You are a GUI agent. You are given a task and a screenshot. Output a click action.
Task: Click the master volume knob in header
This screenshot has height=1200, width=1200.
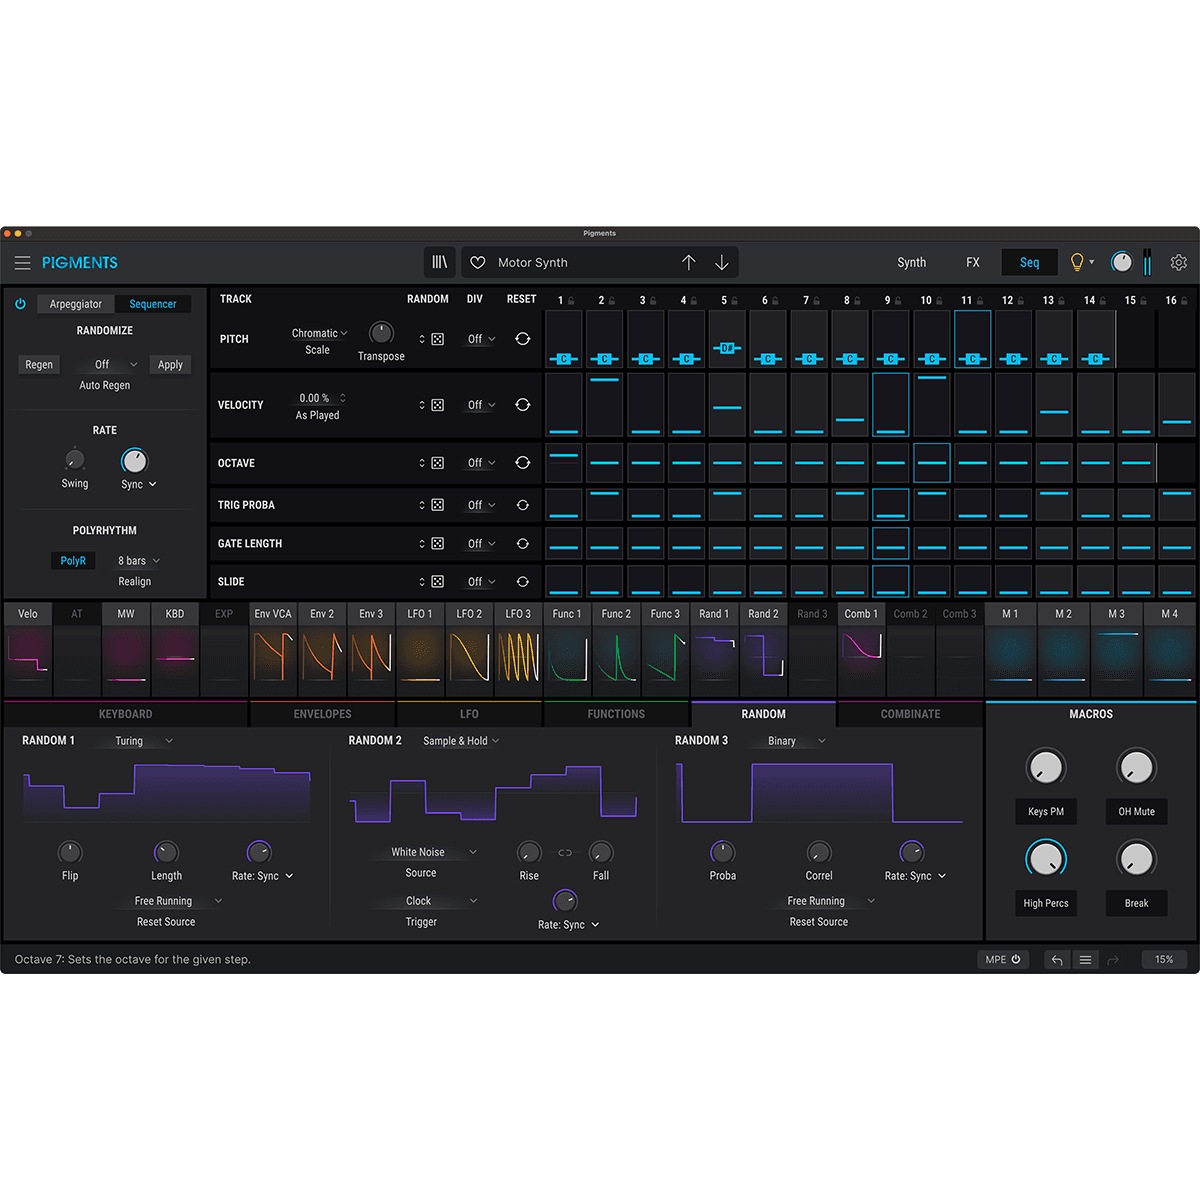(1122, 262)
